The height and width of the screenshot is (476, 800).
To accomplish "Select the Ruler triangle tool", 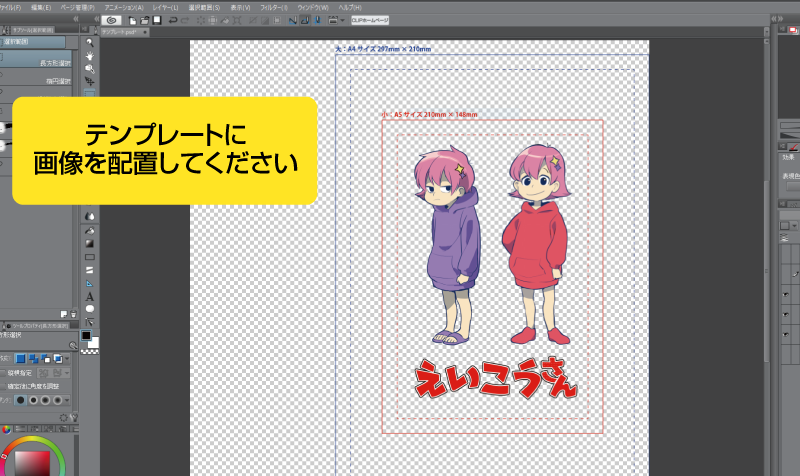I will point(90,284).
